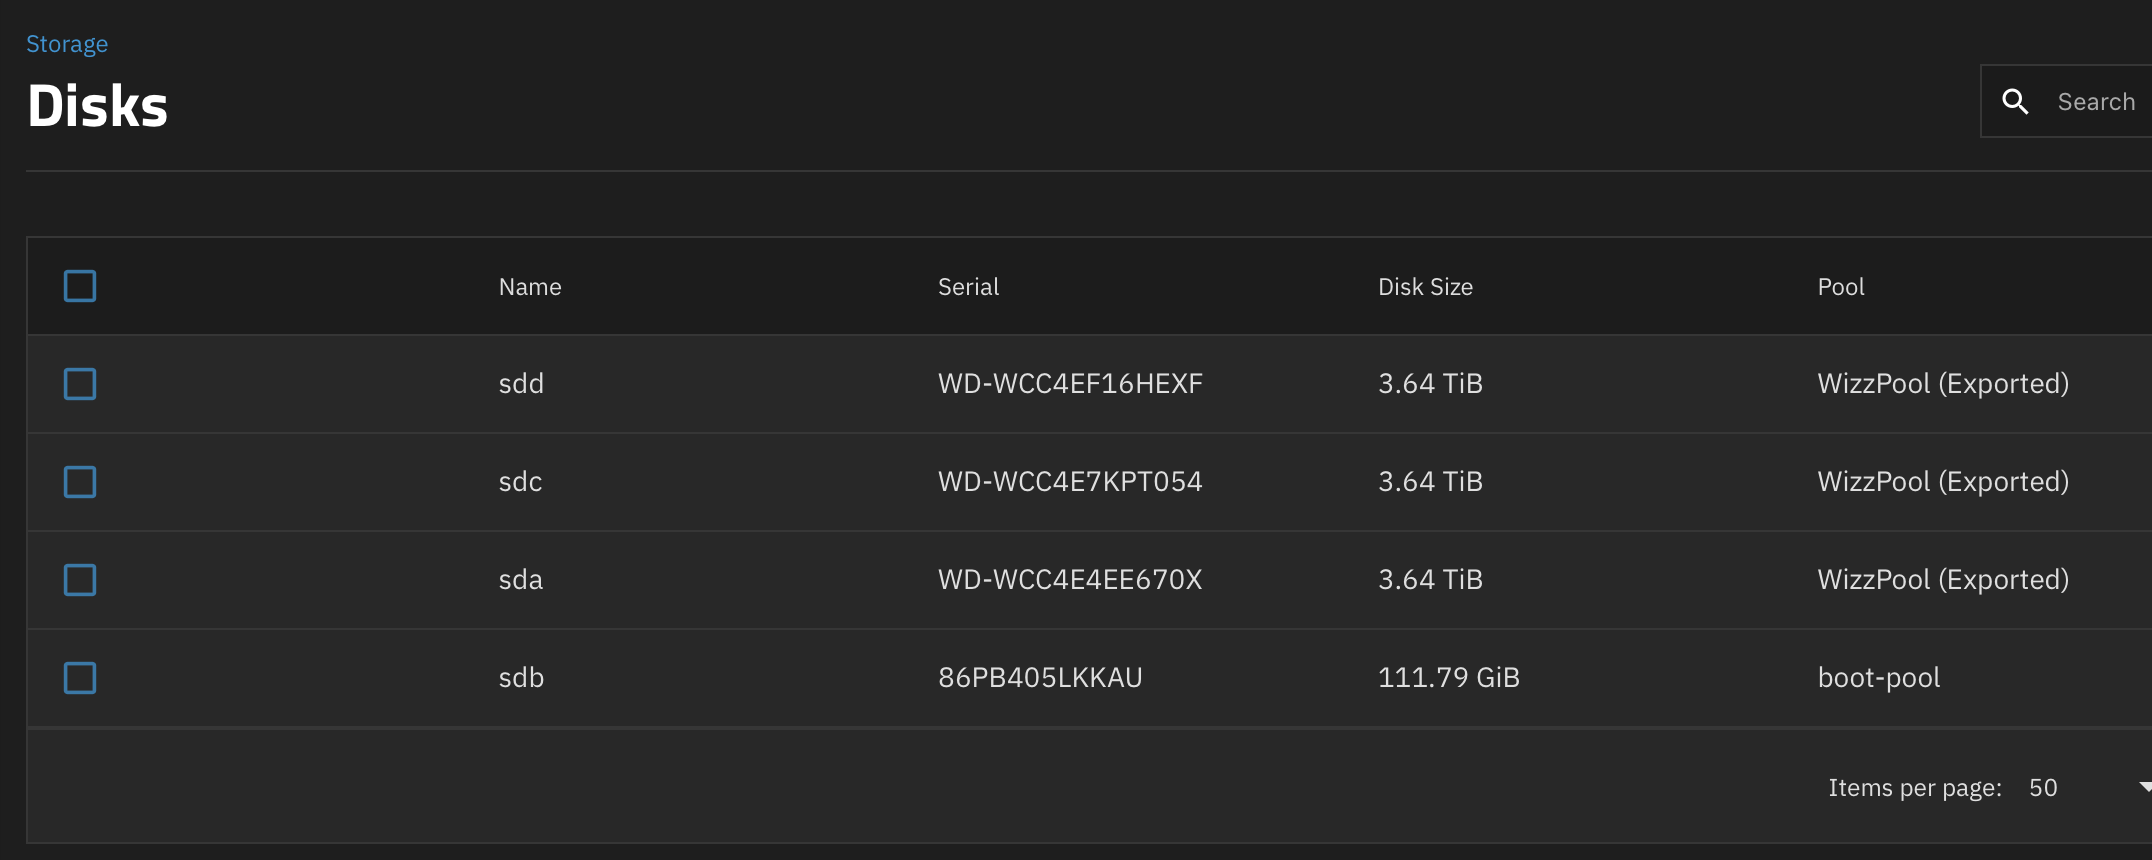Click boot-pool in the sdb row
The width and height of the screenshot is (2152, 860).
pyautogui.click(x=1878, y=678)
